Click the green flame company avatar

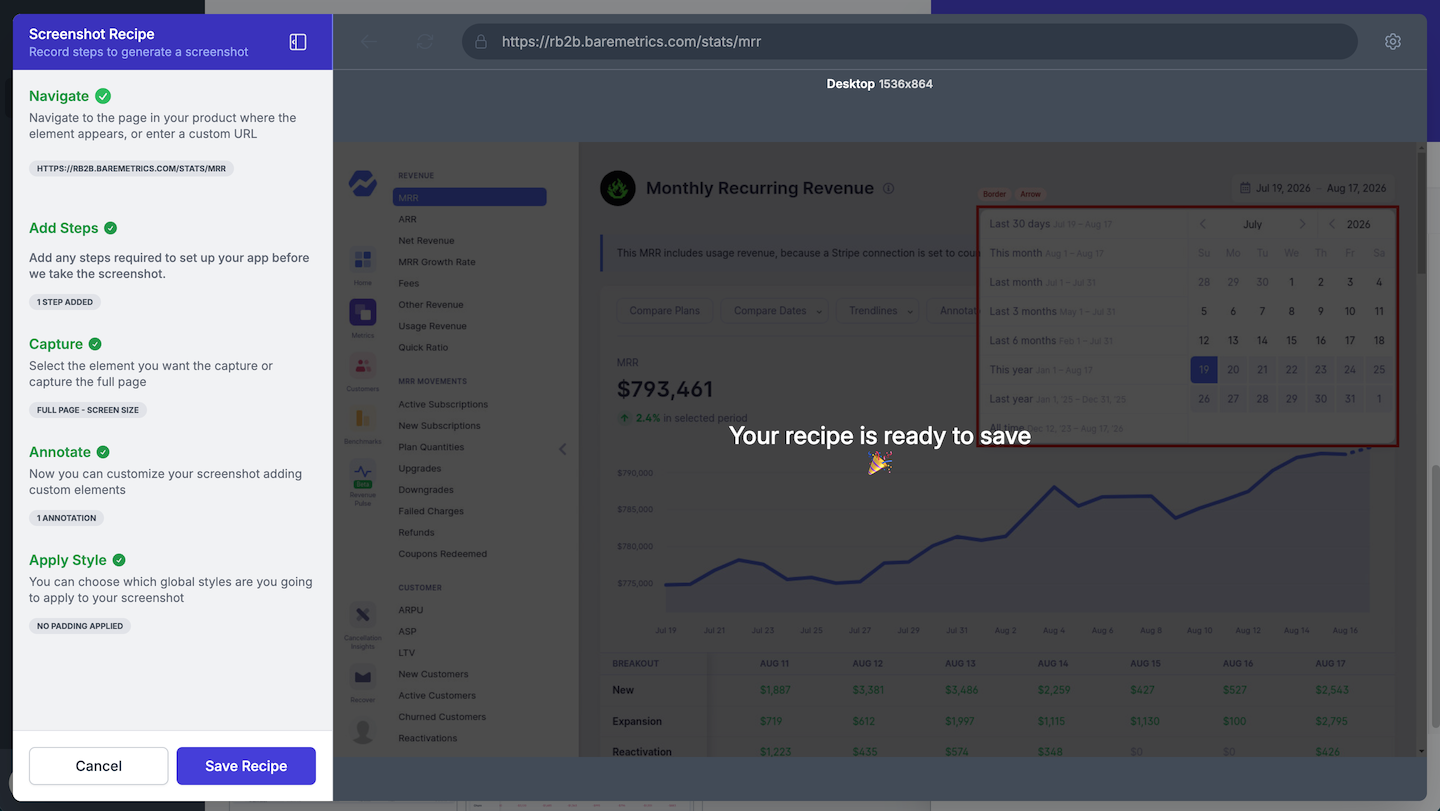click(x=617, y=188)
